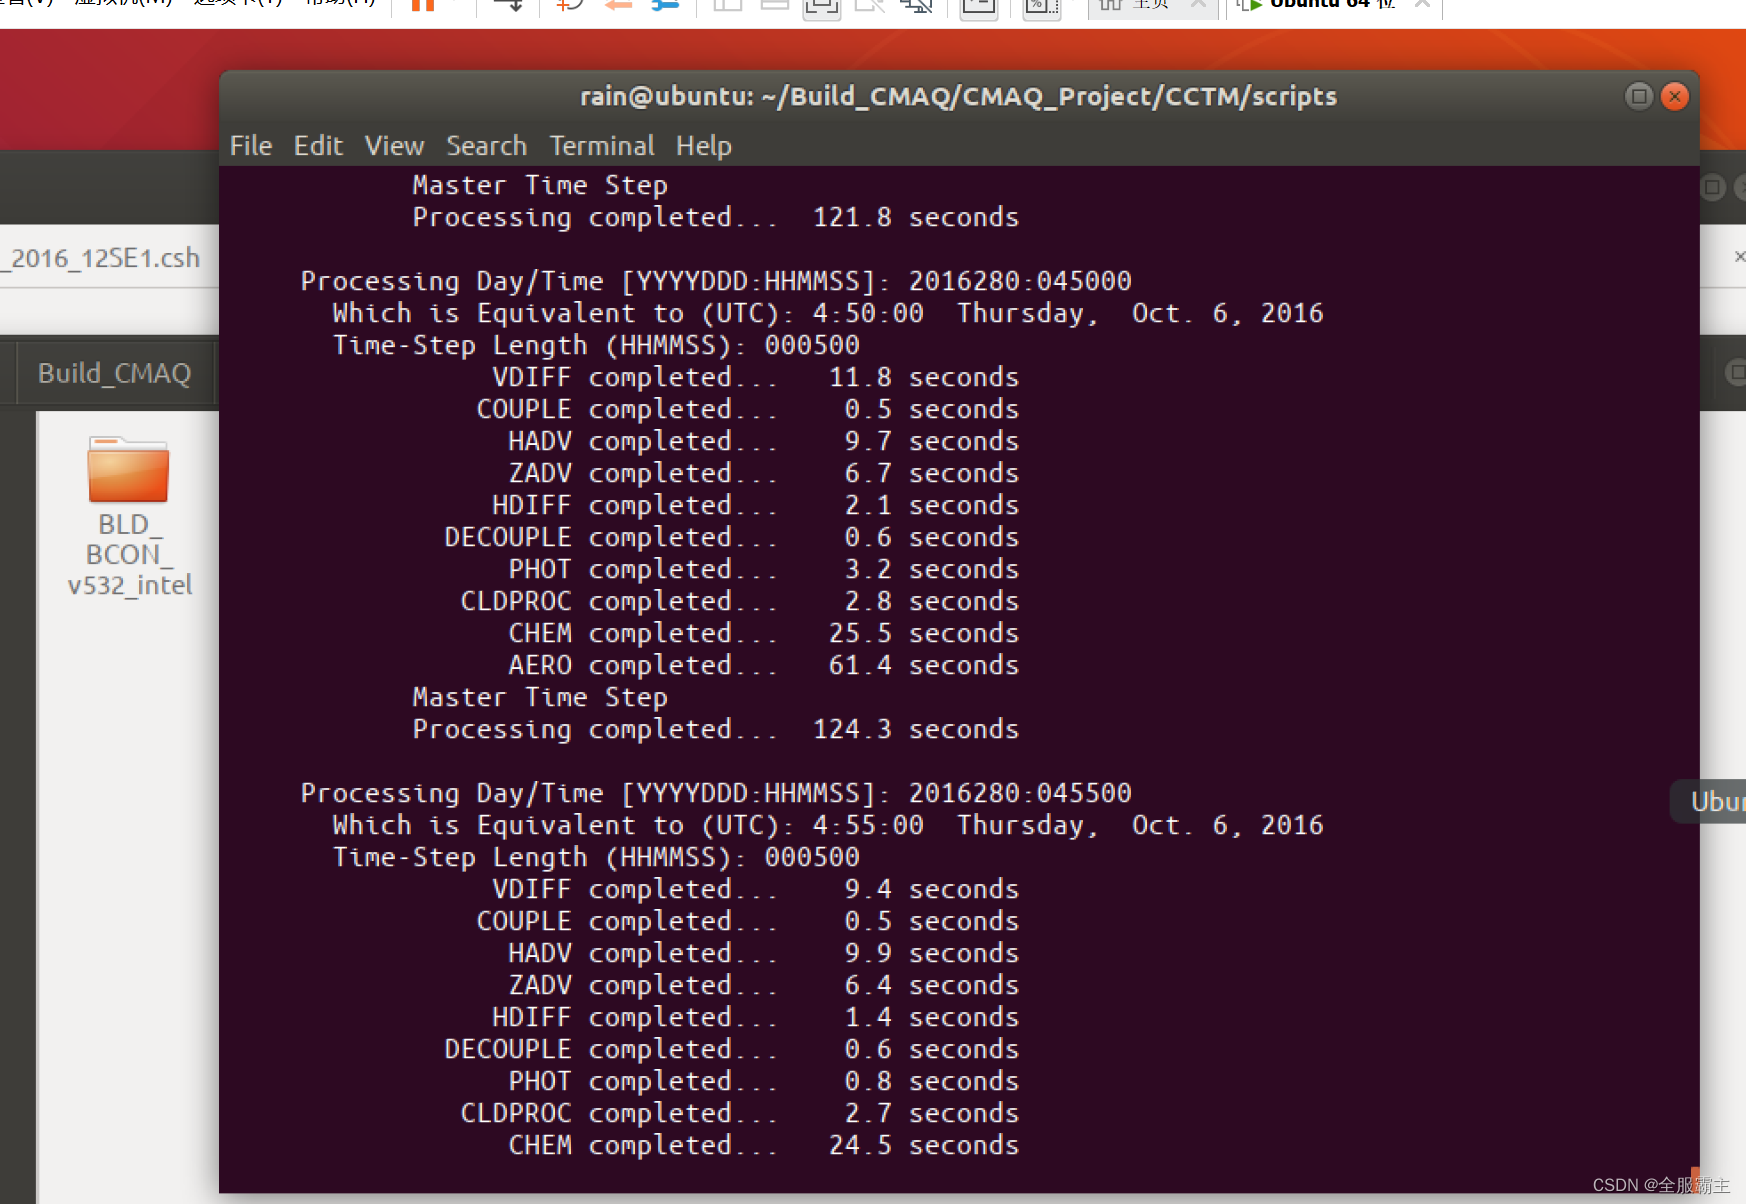Click the Processing completed 121.8 seconds line

coord(716,217)
